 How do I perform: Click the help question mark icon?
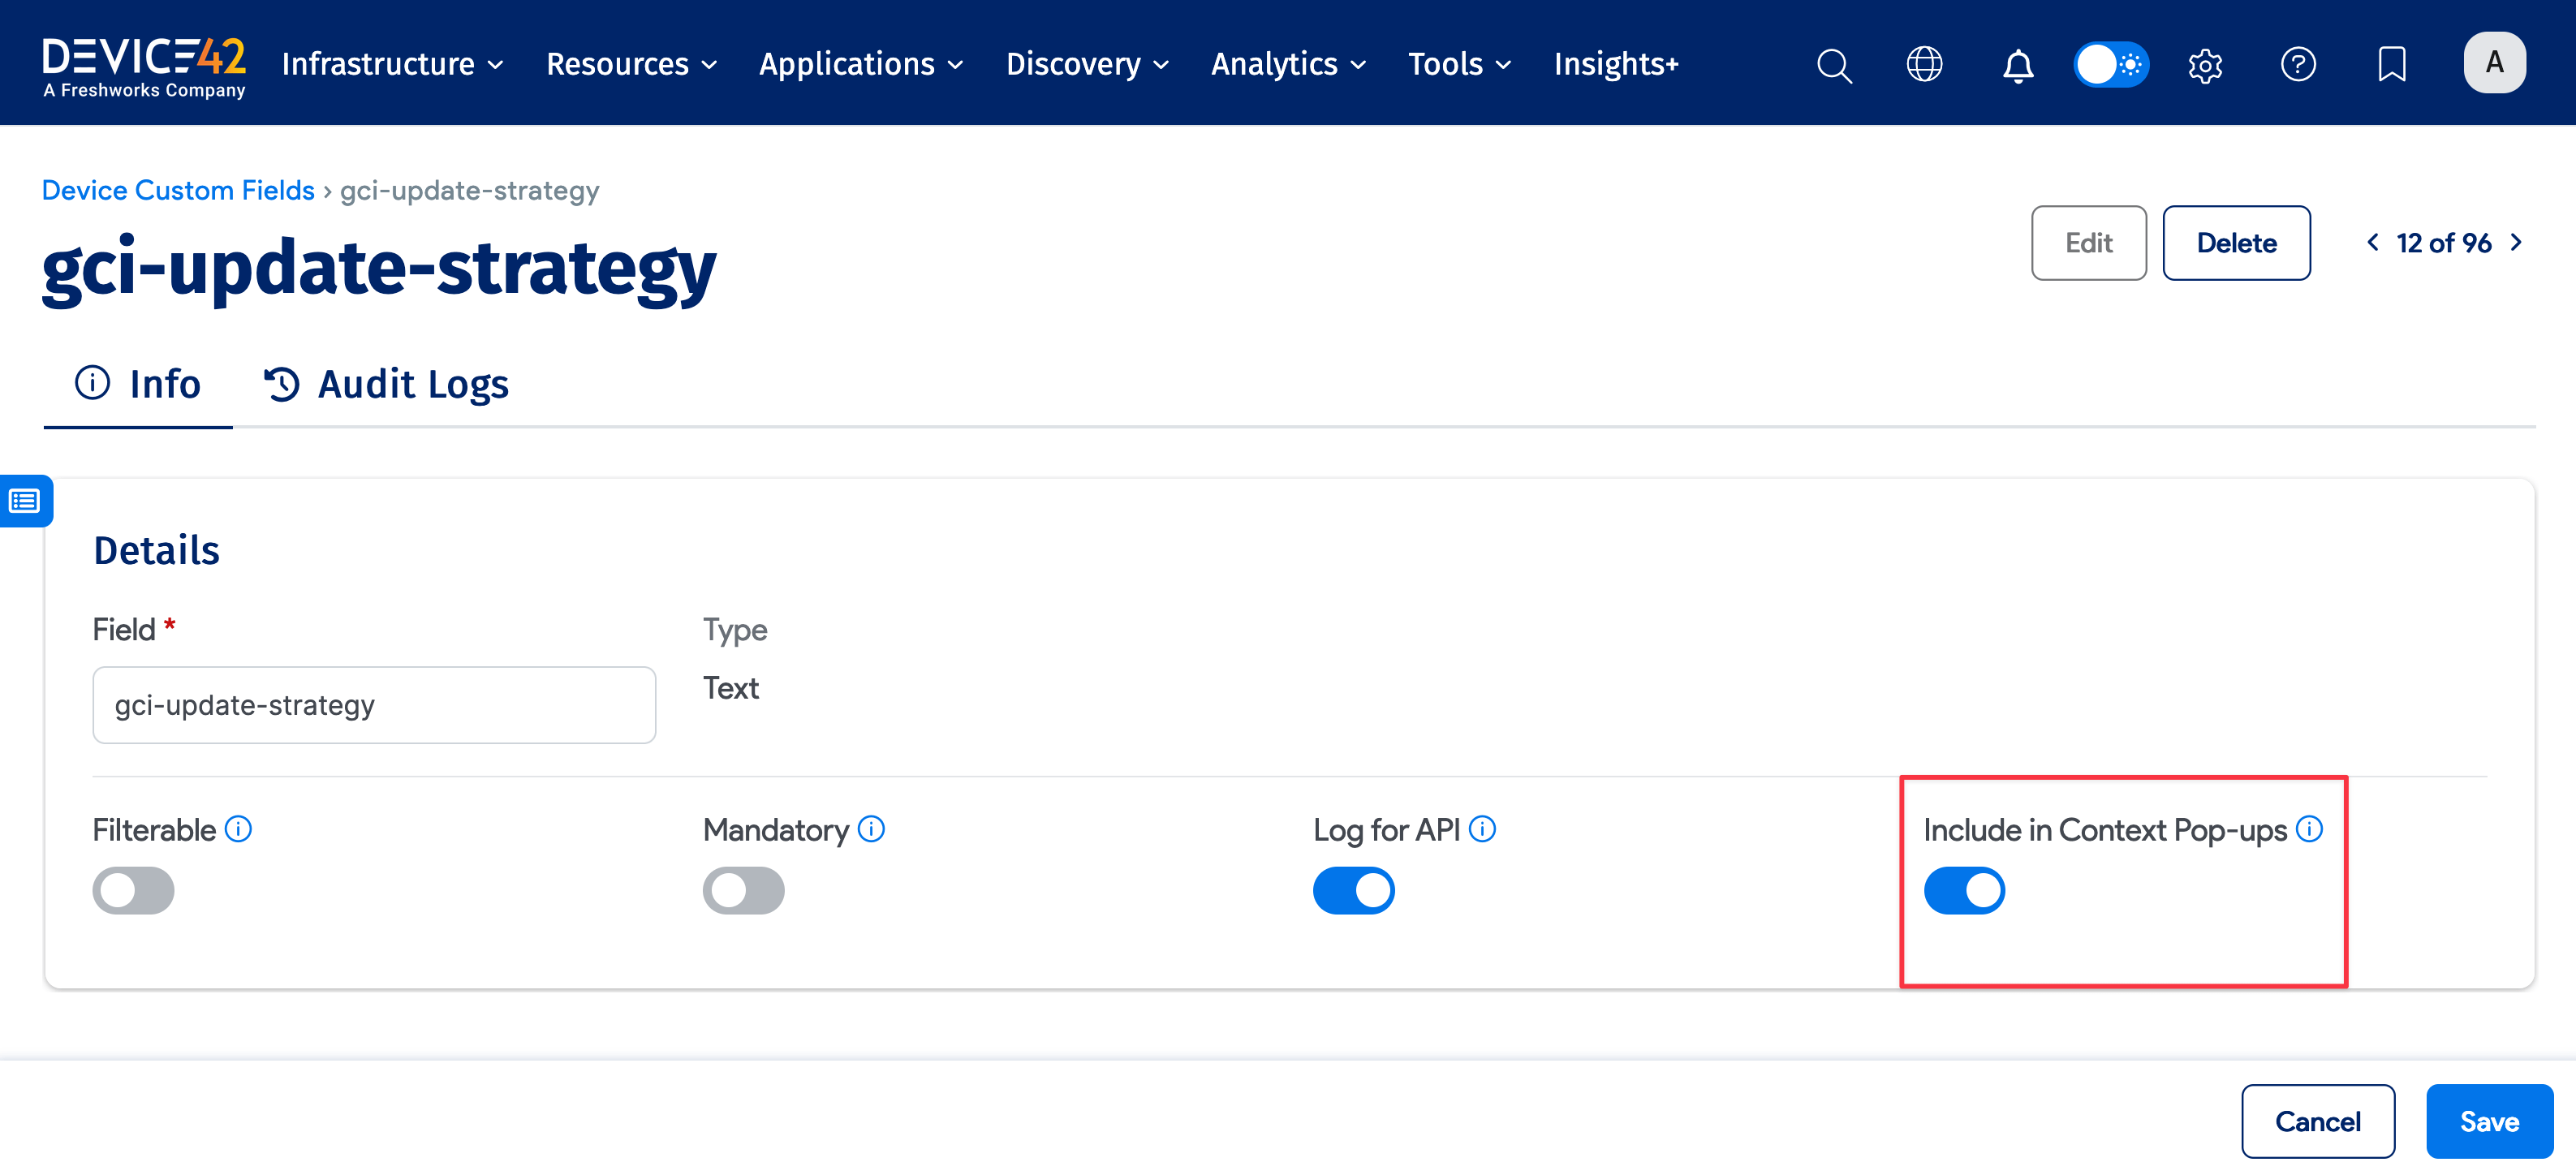2298,65
